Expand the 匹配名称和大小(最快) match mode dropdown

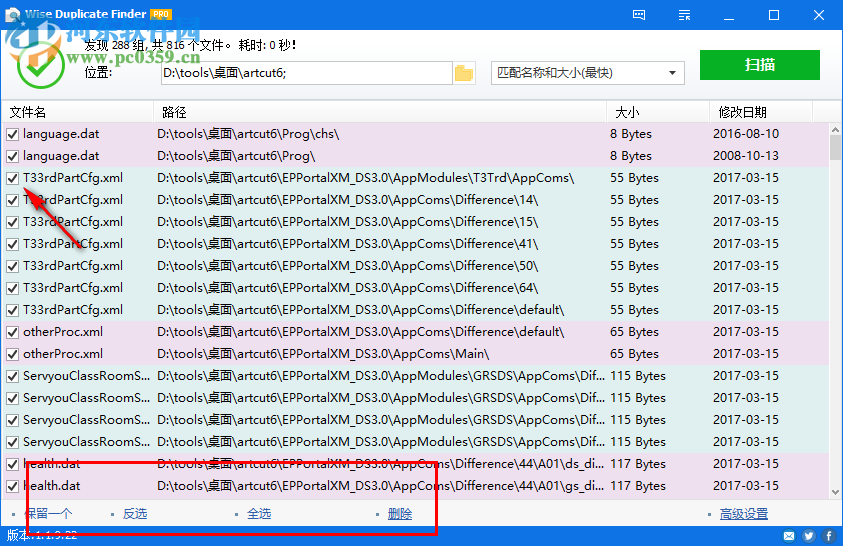(x=587, y=73)
